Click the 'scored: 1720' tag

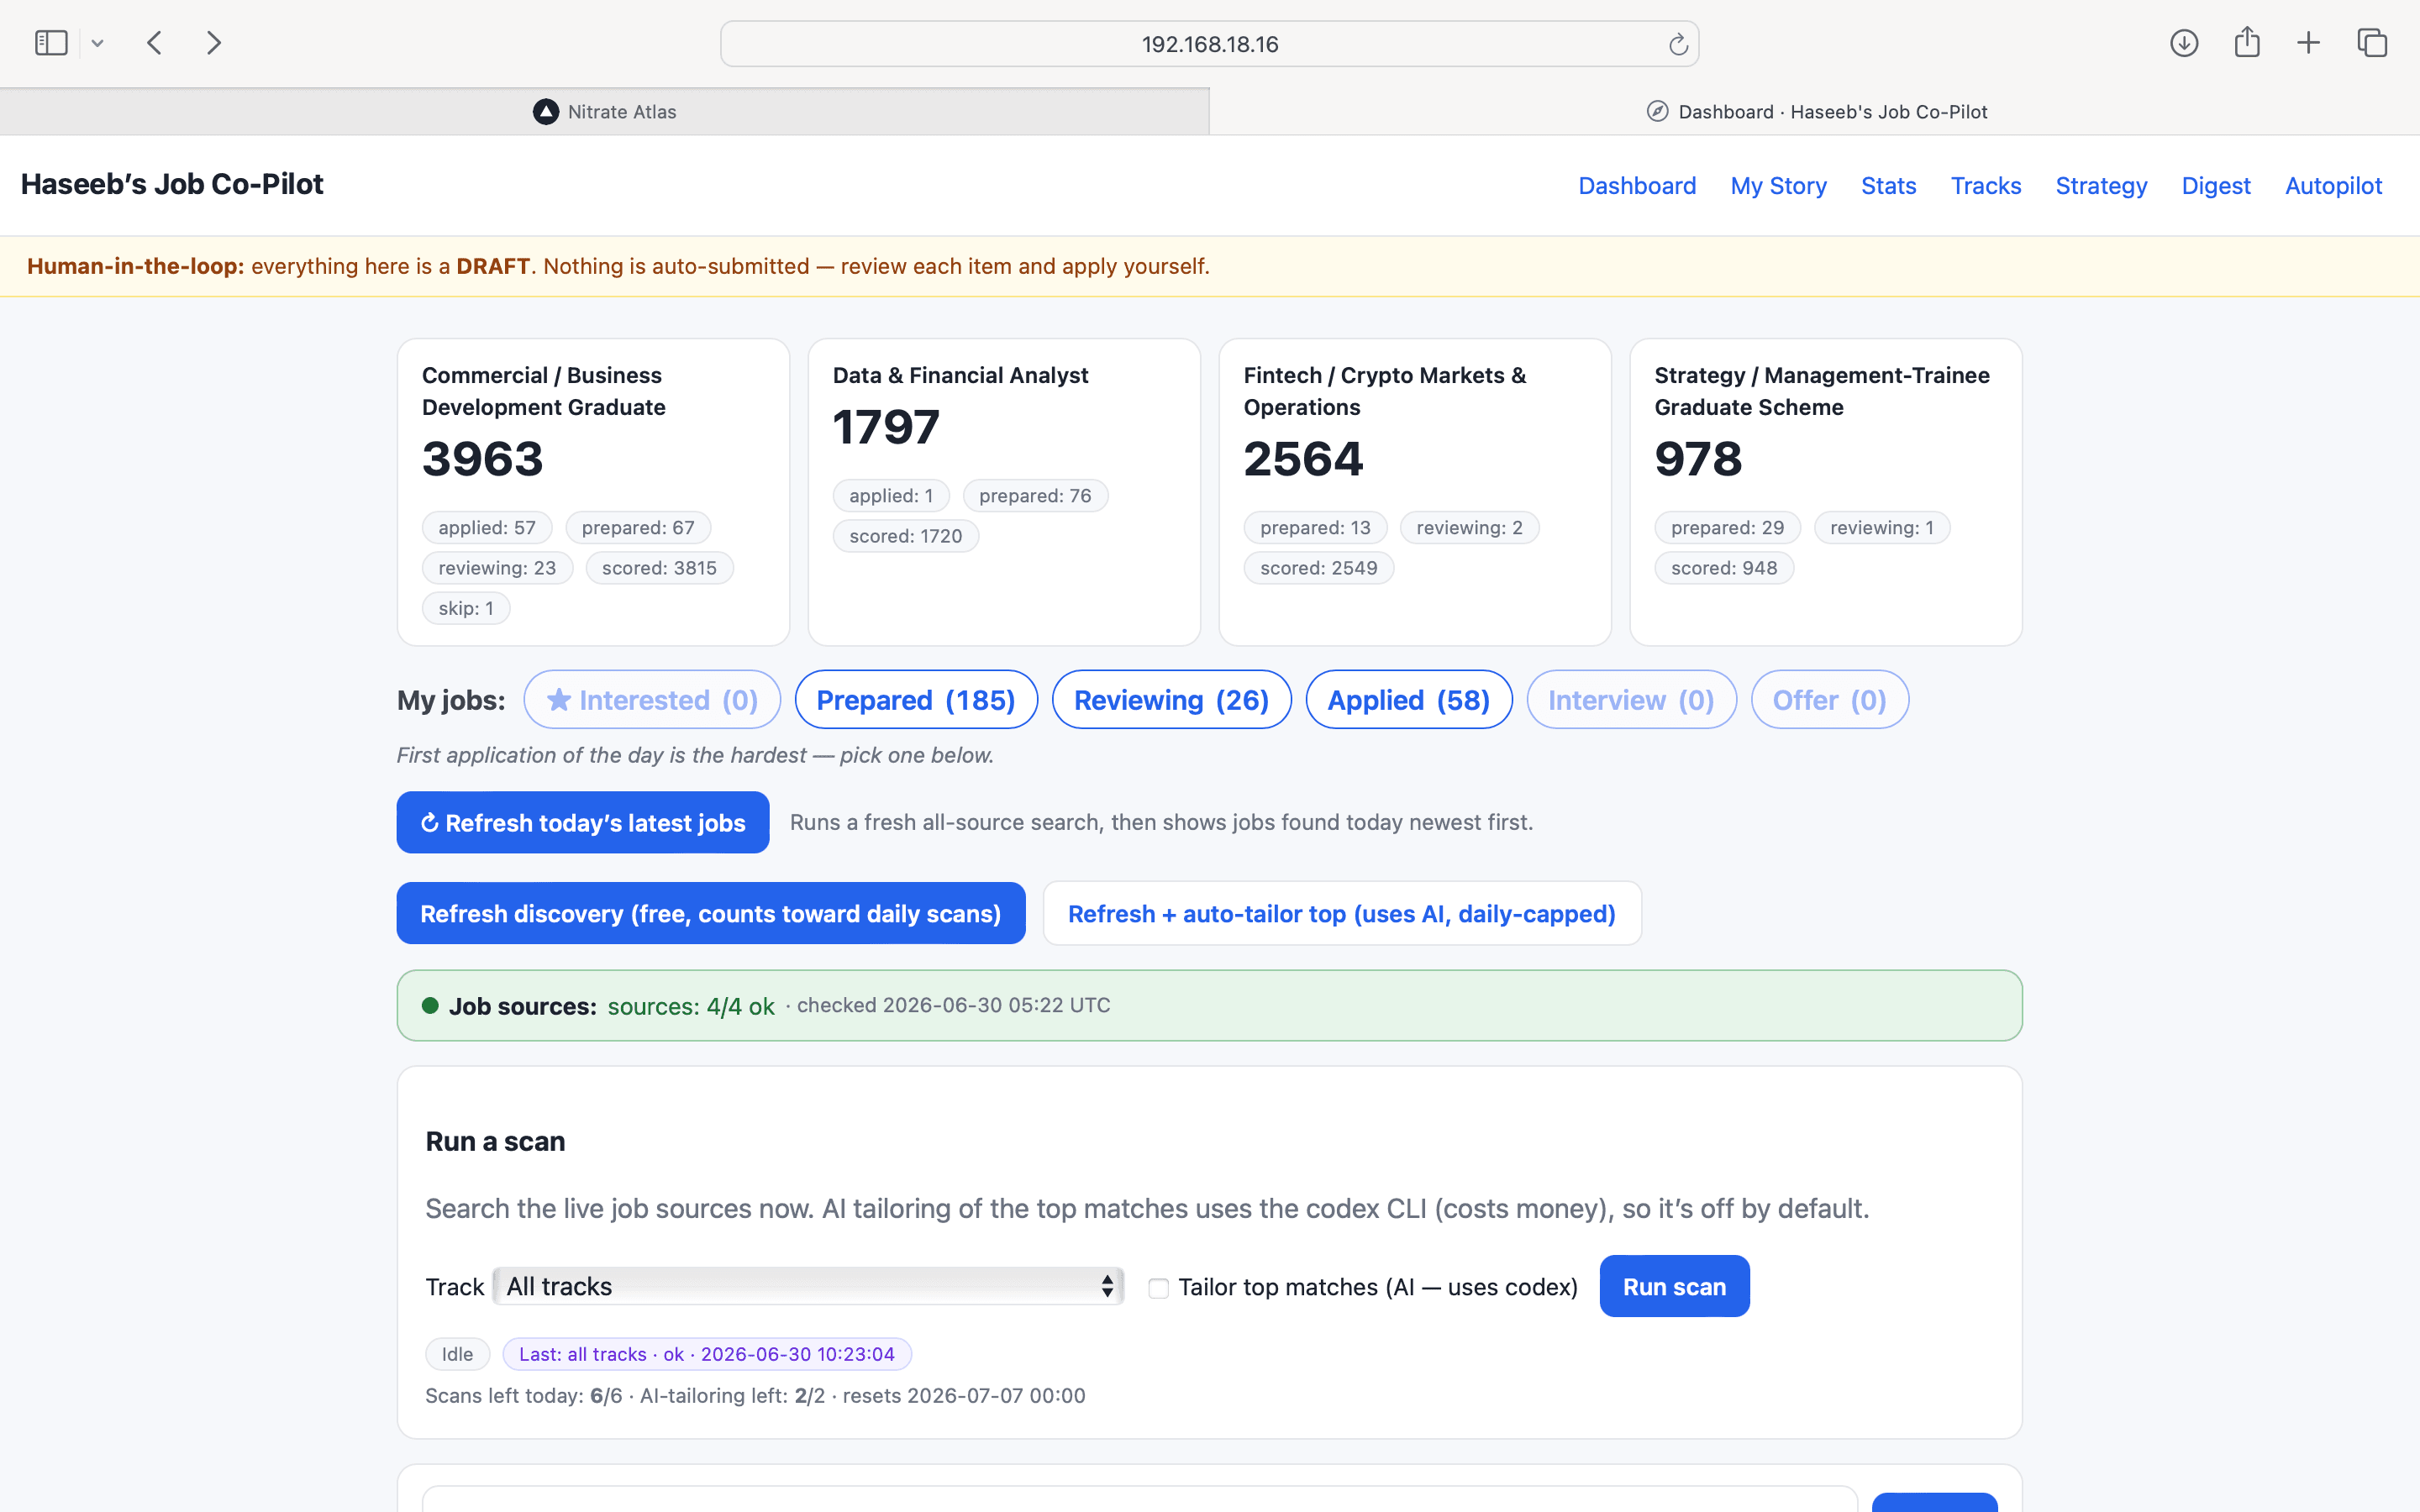(x=906, y=536)
